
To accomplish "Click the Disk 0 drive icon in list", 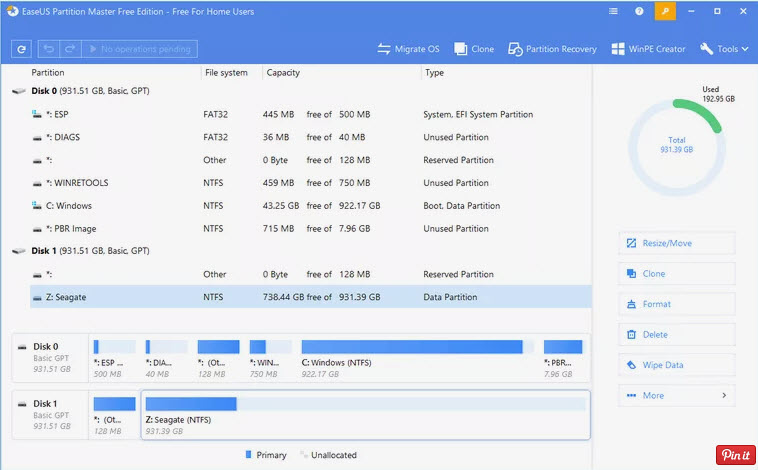I will tap(19, 91).
